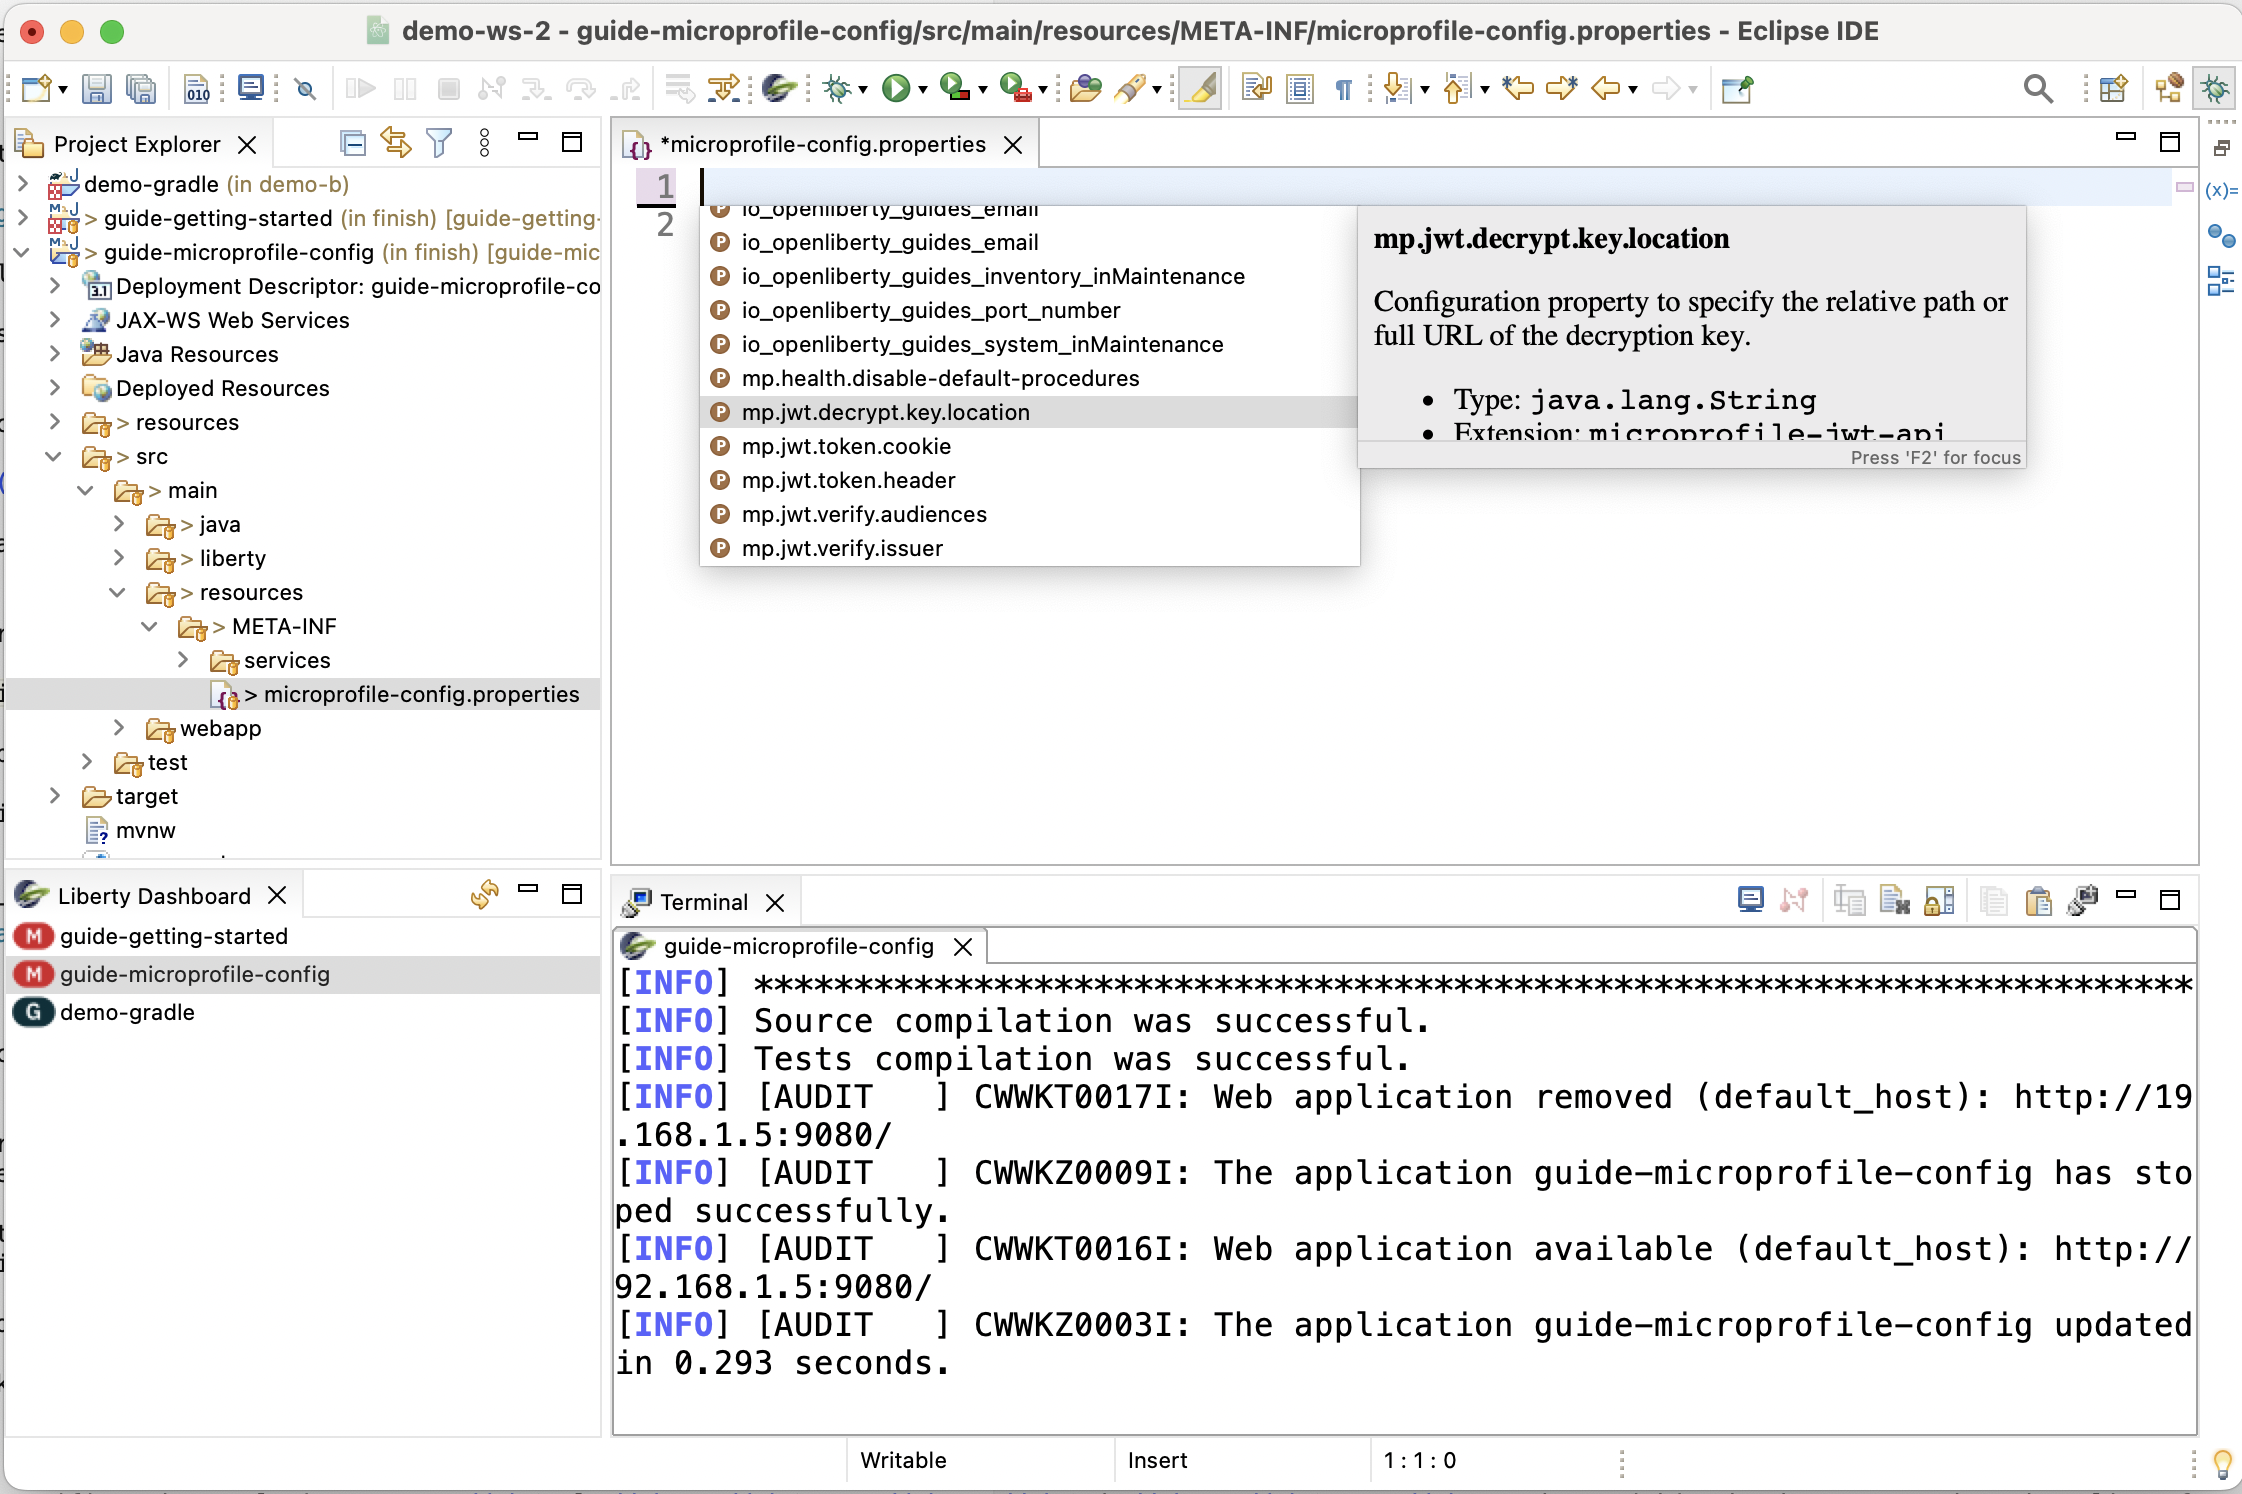Click the Last Edit Location icon
Screen dimensions: 2242x1494
(x=1517, y=89)
